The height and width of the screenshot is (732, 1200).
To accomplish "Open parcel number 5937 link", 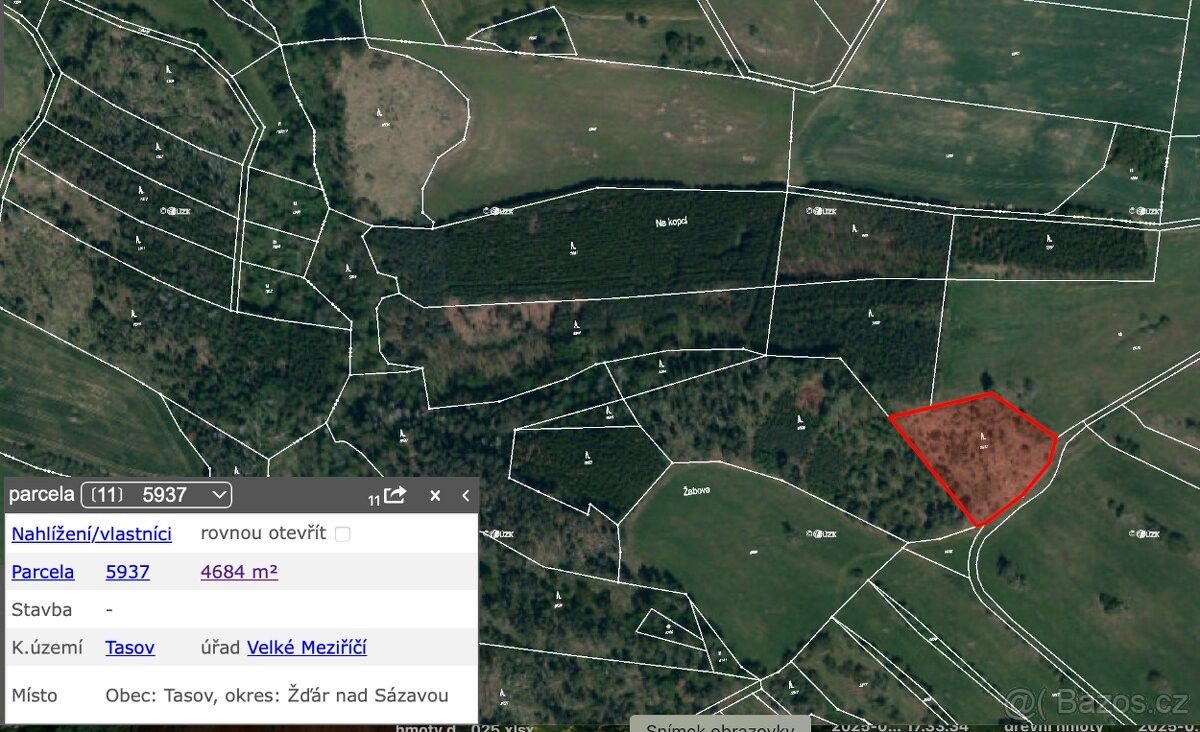I will (x=128, y=572).
